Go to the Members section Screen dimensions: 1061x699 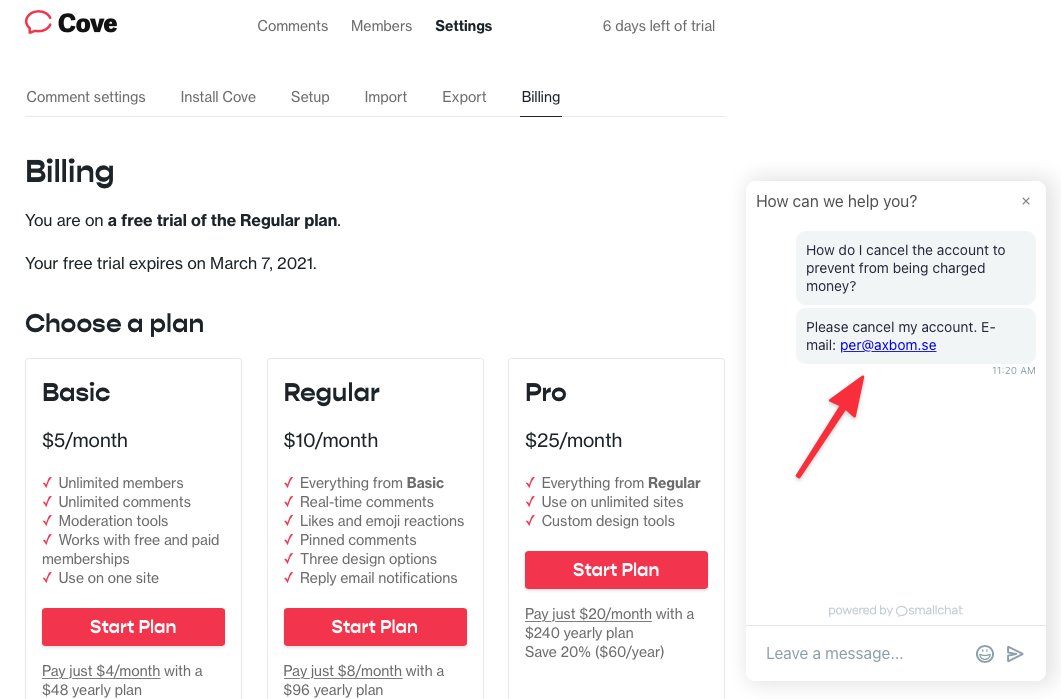[381, 26]
